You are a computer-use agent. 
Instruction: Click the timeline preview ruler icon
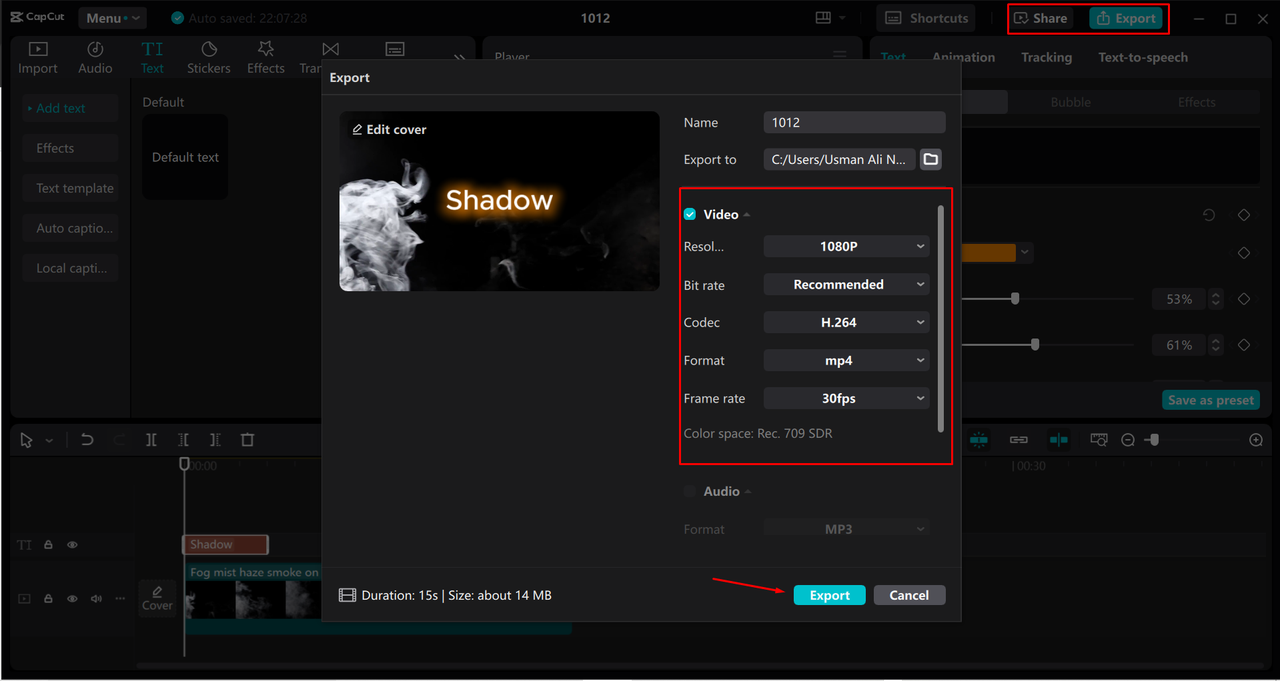1099,440
